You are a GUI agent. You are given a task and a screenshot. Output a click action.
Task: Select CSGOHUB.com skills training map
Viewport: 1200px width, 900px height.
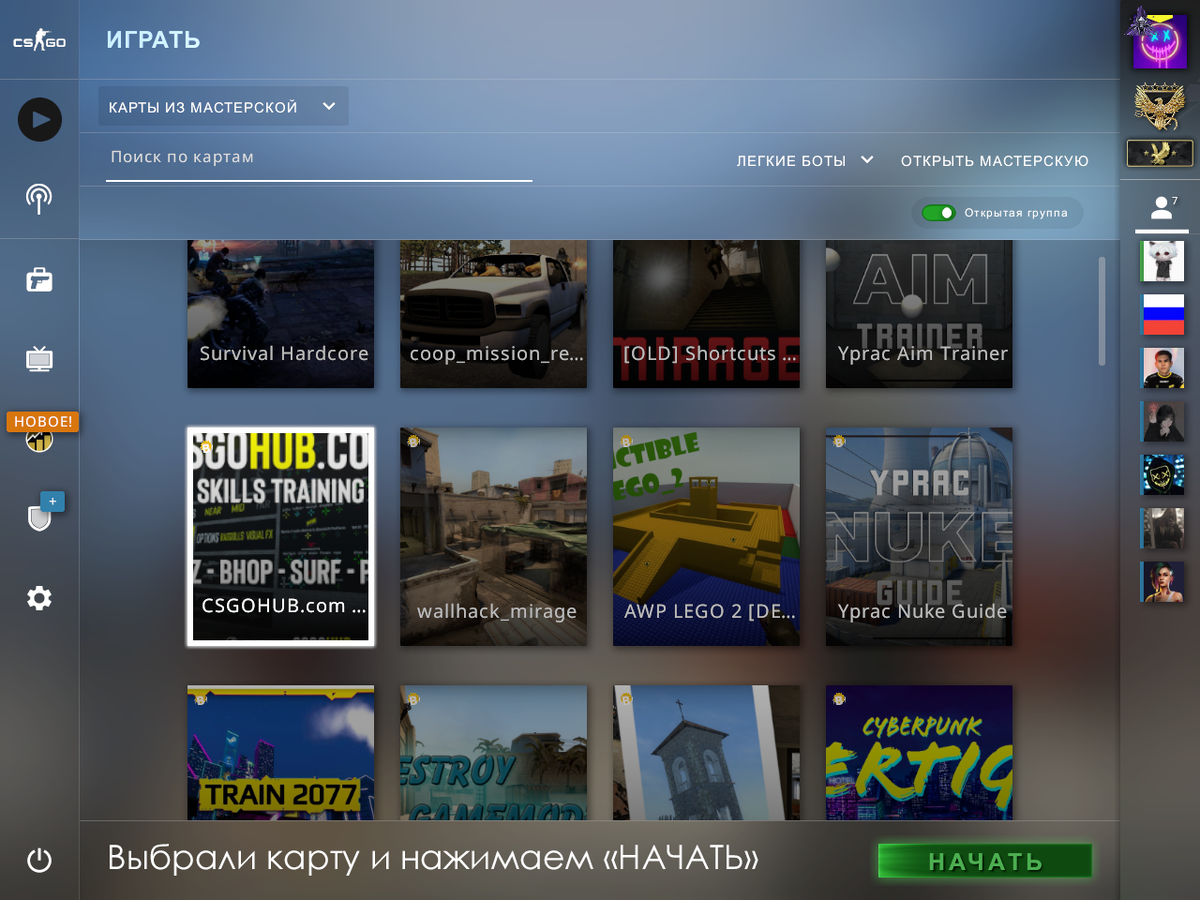pos(281,537)
